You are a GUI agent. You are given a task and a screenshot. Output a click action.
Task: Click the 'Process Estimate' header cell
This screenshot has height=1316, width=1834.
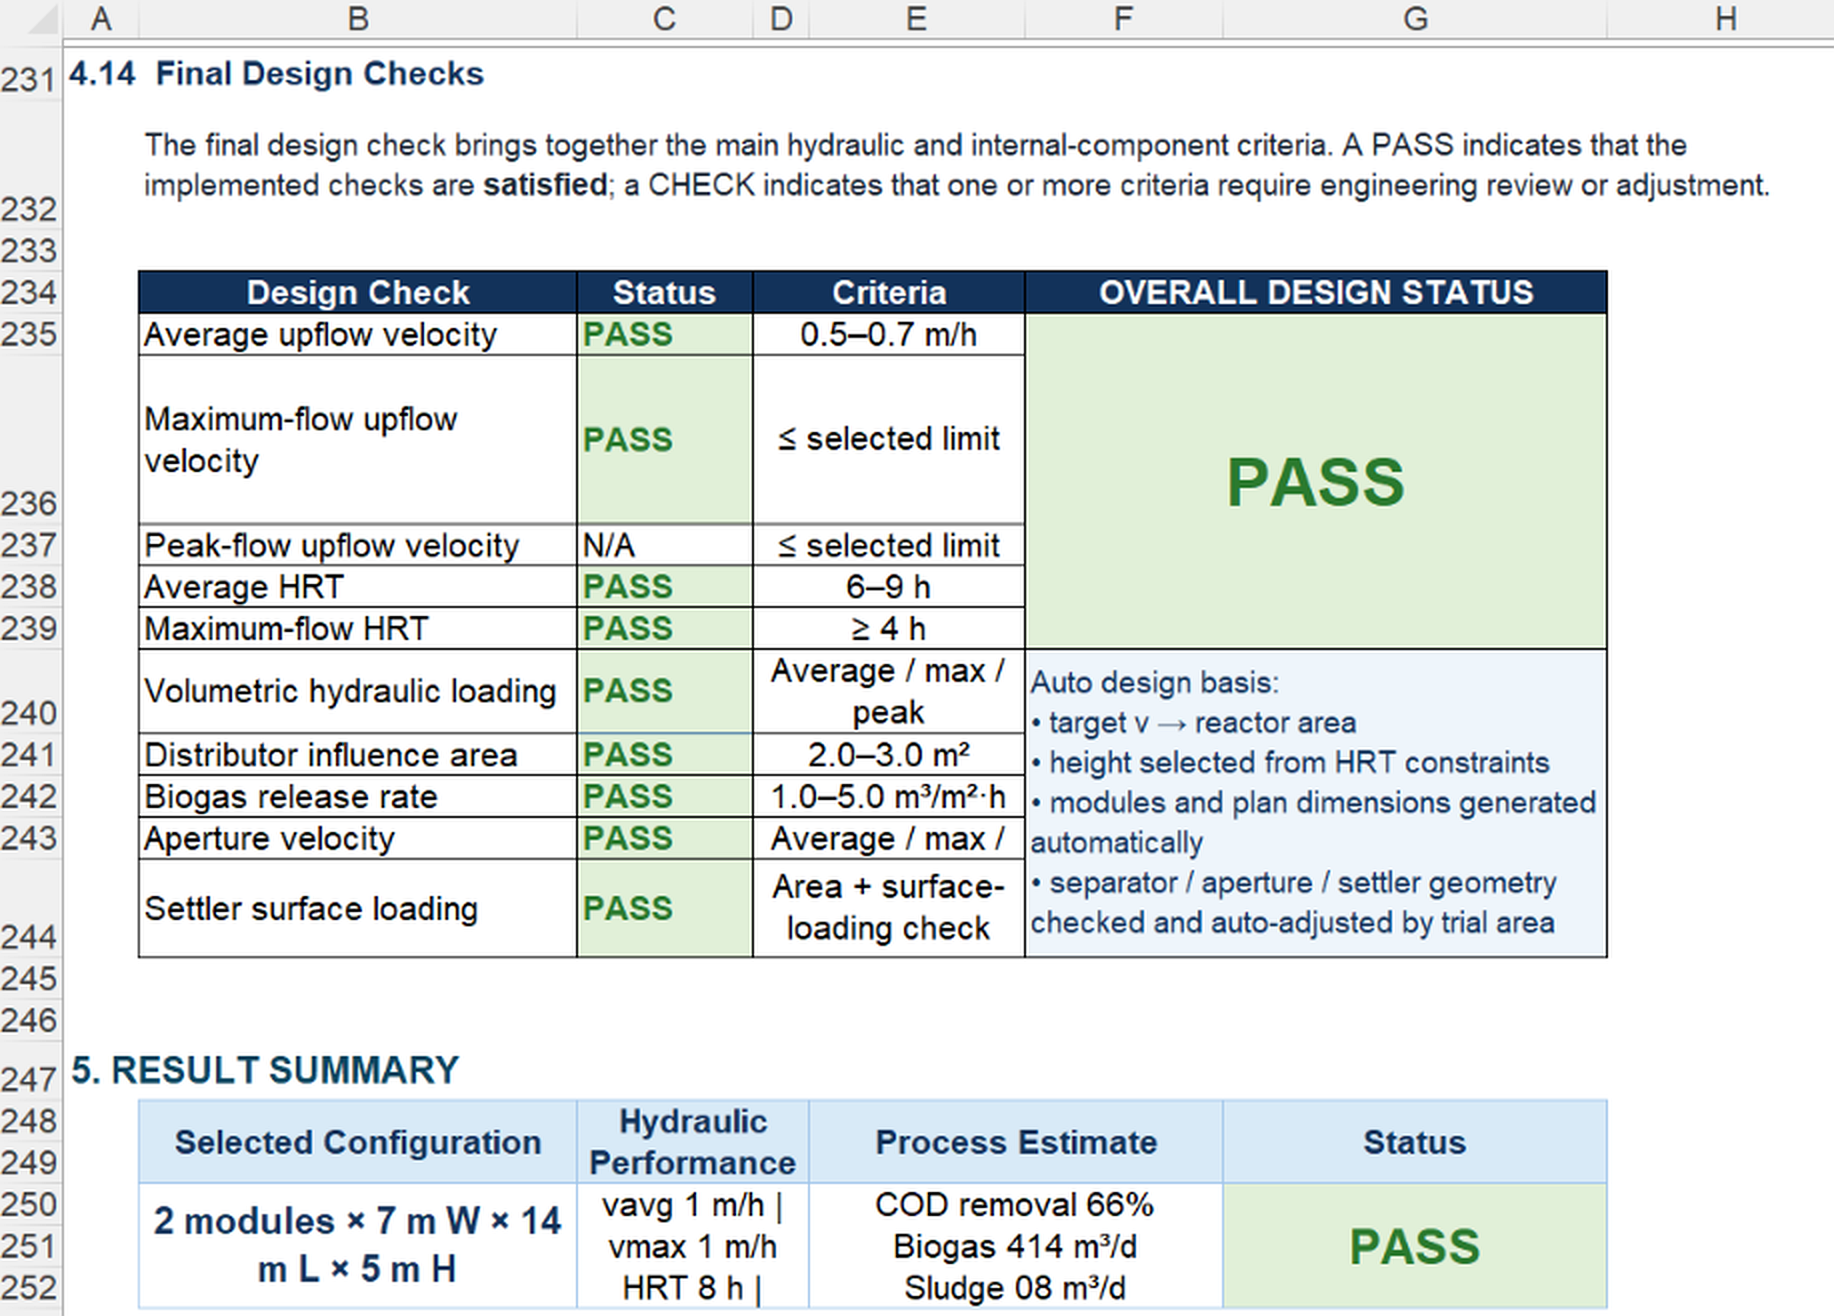[x=1016, y=1142]
